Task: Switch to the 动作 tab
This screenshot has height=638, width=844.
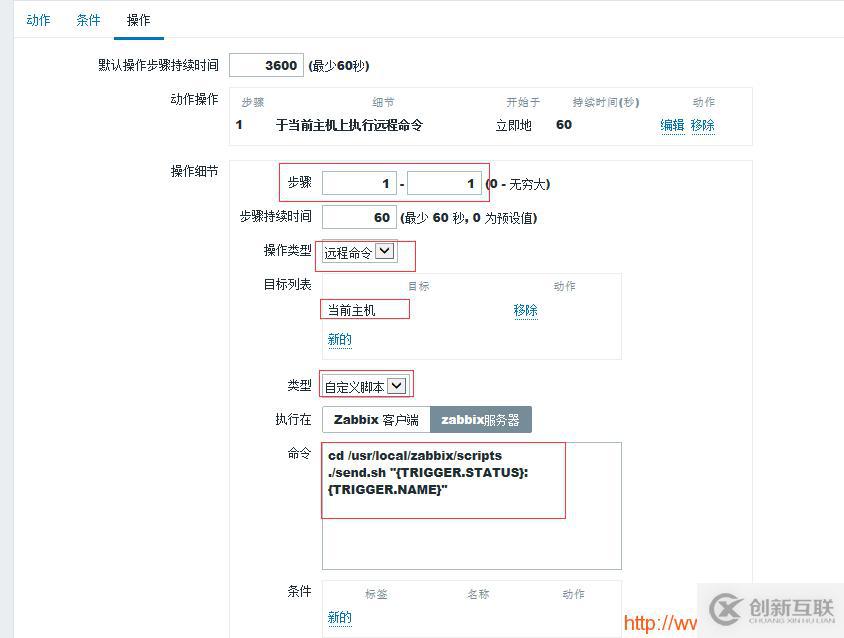Action: [38, 20]
